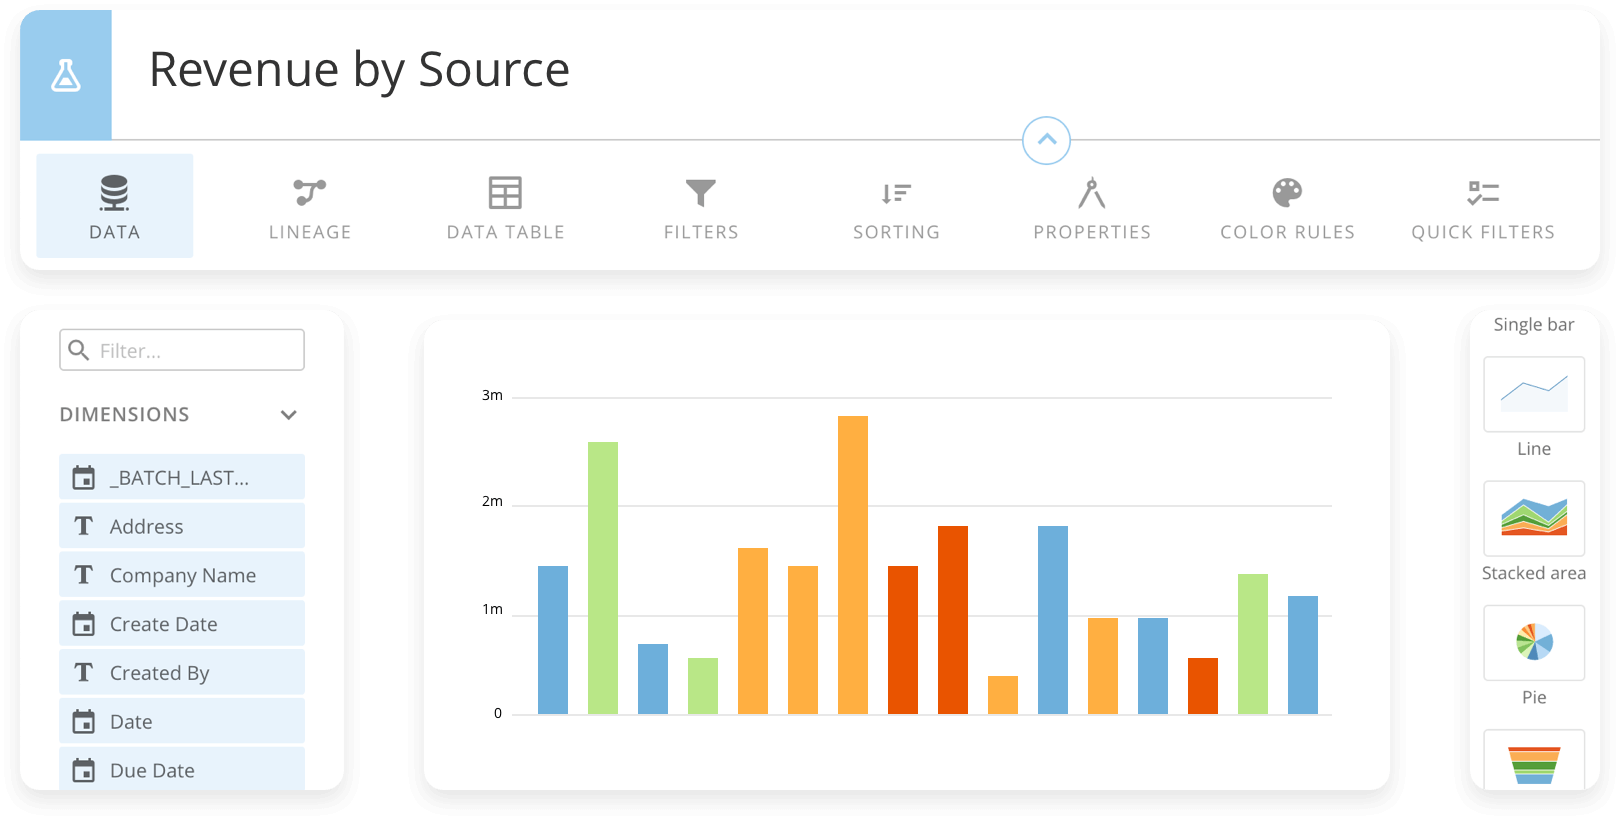This screenshot has width=1620, height=820.
Task: Click the Filter search field
Action: coord(182,351)
